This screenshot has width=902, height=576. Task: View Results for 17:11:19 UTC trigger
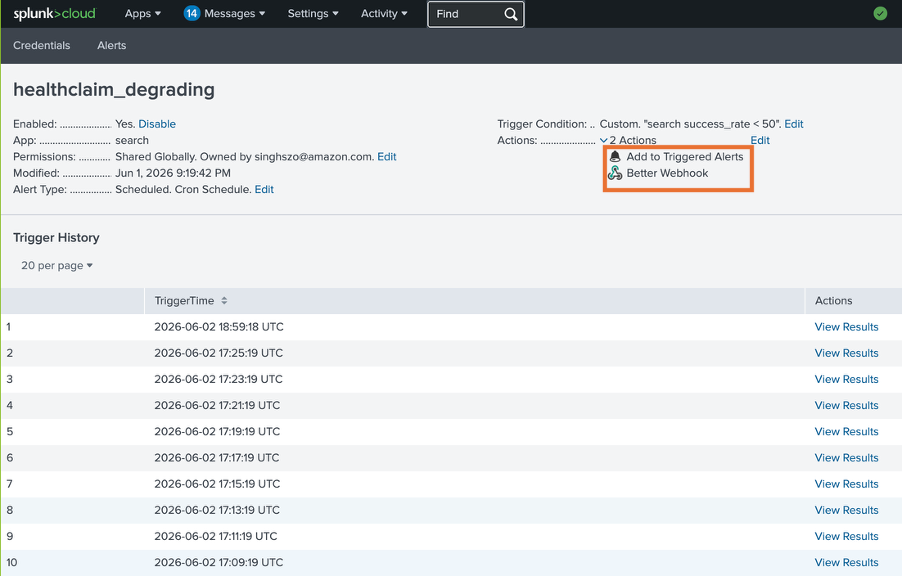[846, 536]
